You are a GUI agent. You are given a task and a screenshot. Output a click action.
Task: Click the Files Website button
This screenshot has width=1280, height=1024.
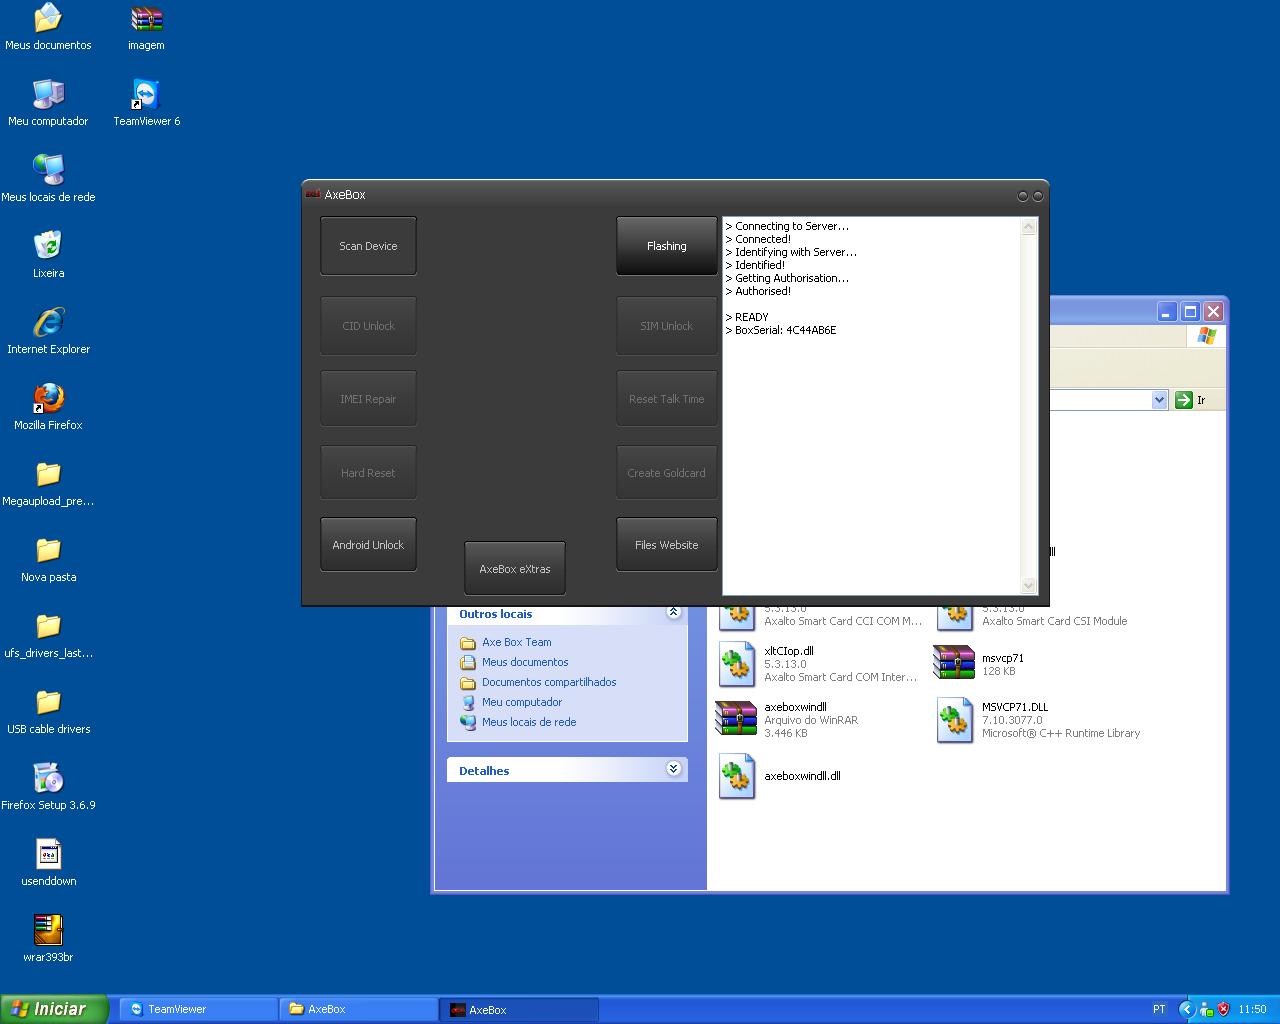pyautogui.click(x=666, y=545)
